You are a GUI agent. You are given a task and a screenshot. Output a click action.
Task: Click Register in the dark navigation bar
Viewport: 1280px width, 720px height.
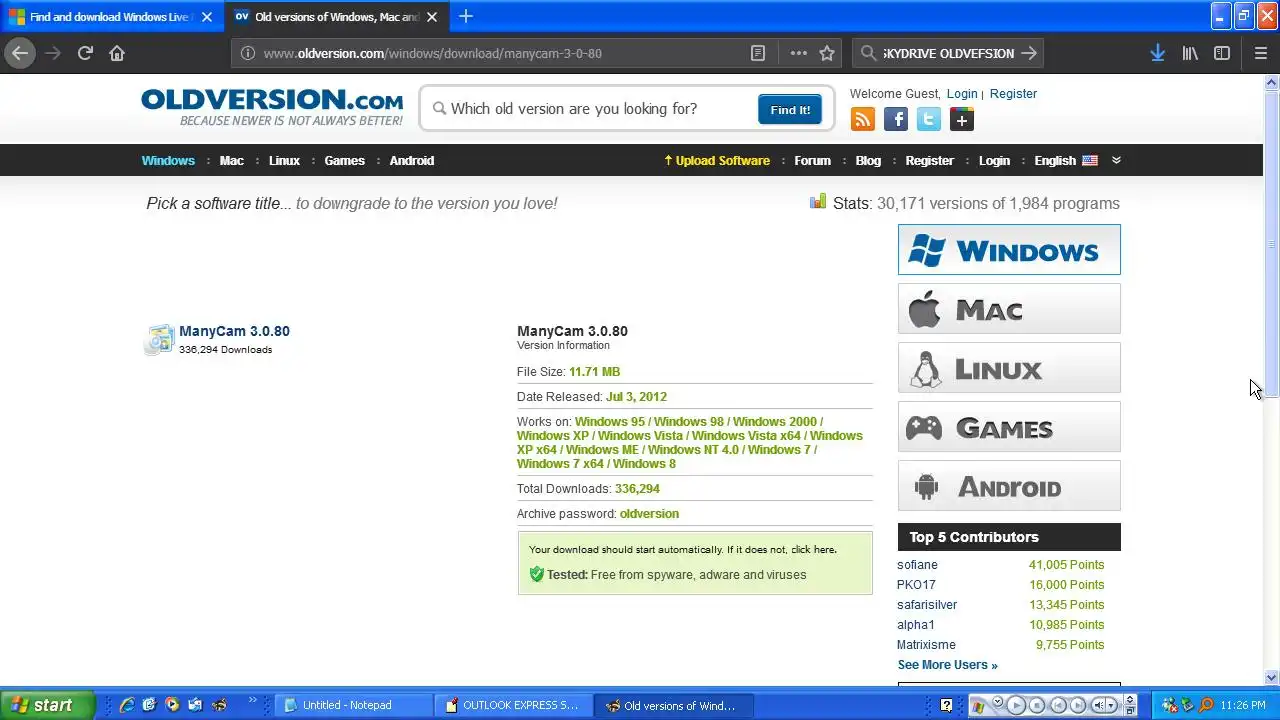click(930, 160)
